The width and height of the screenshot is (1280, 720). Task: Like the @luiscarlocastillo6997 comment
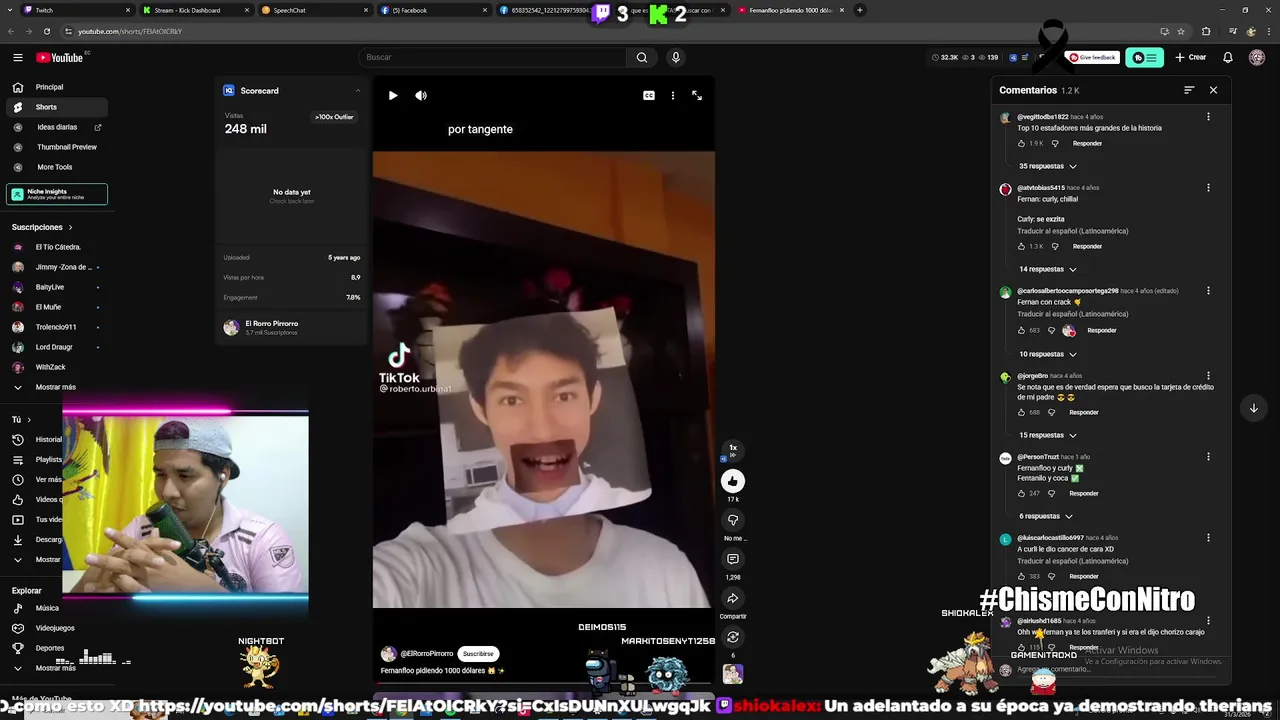point(1022,576)
